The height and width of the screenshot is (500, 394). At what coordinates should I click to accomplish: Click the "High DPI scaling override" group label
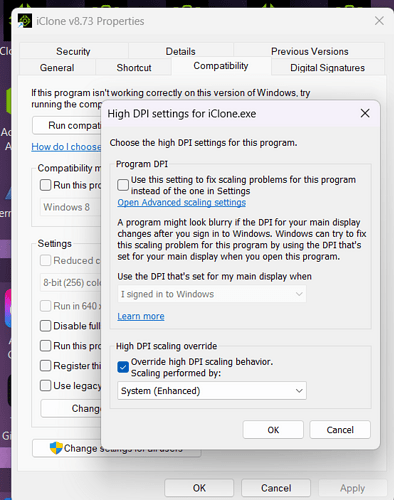click(x=166, y=346)
